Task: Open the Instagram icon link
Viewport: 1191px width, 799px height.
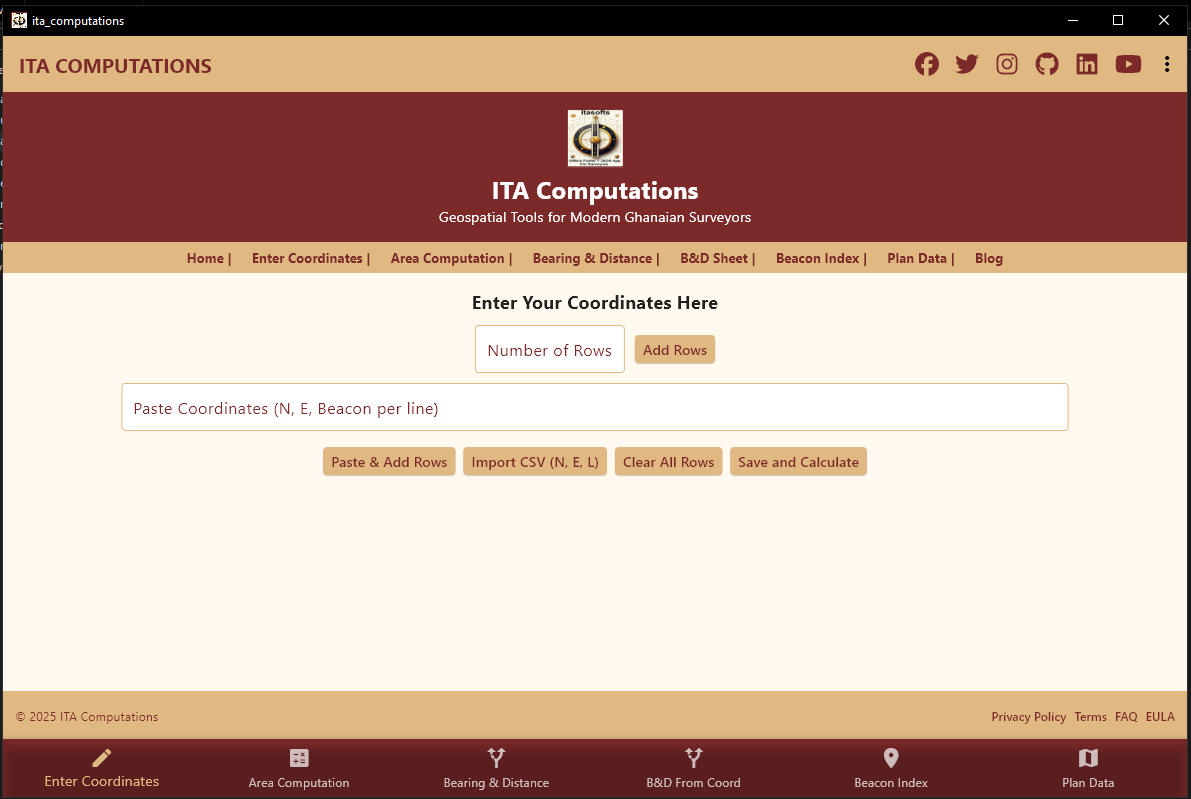Action: [1006, 64]
